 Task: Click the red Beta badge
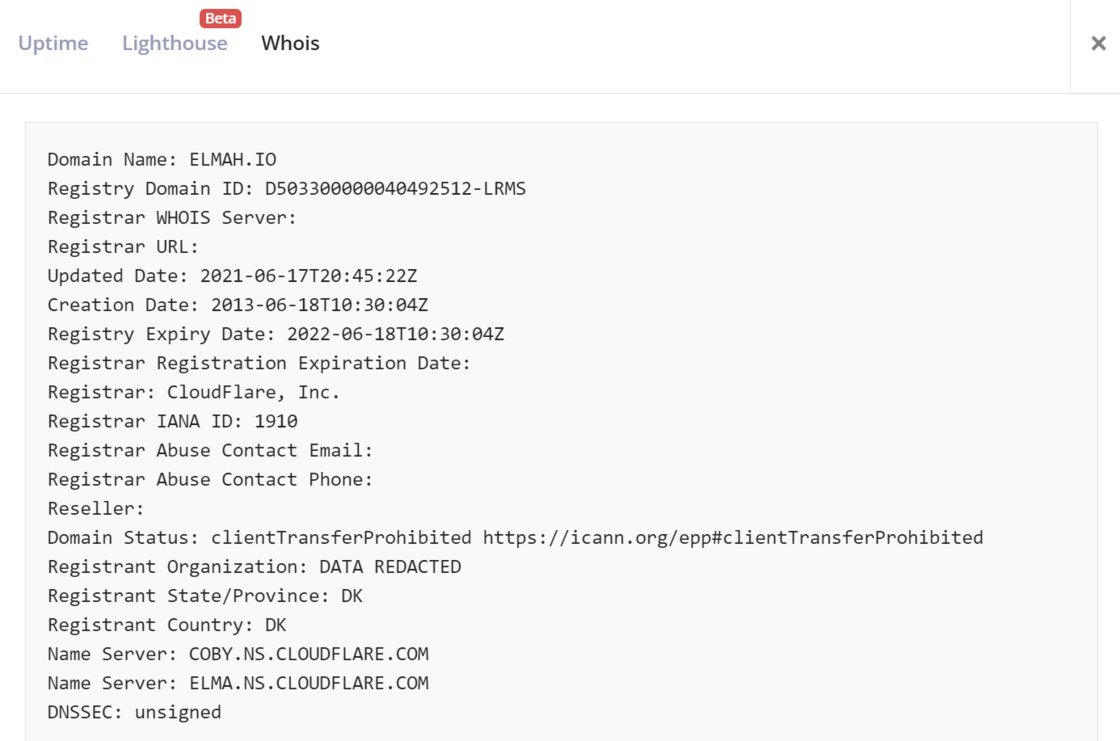[x=221, y=18]
